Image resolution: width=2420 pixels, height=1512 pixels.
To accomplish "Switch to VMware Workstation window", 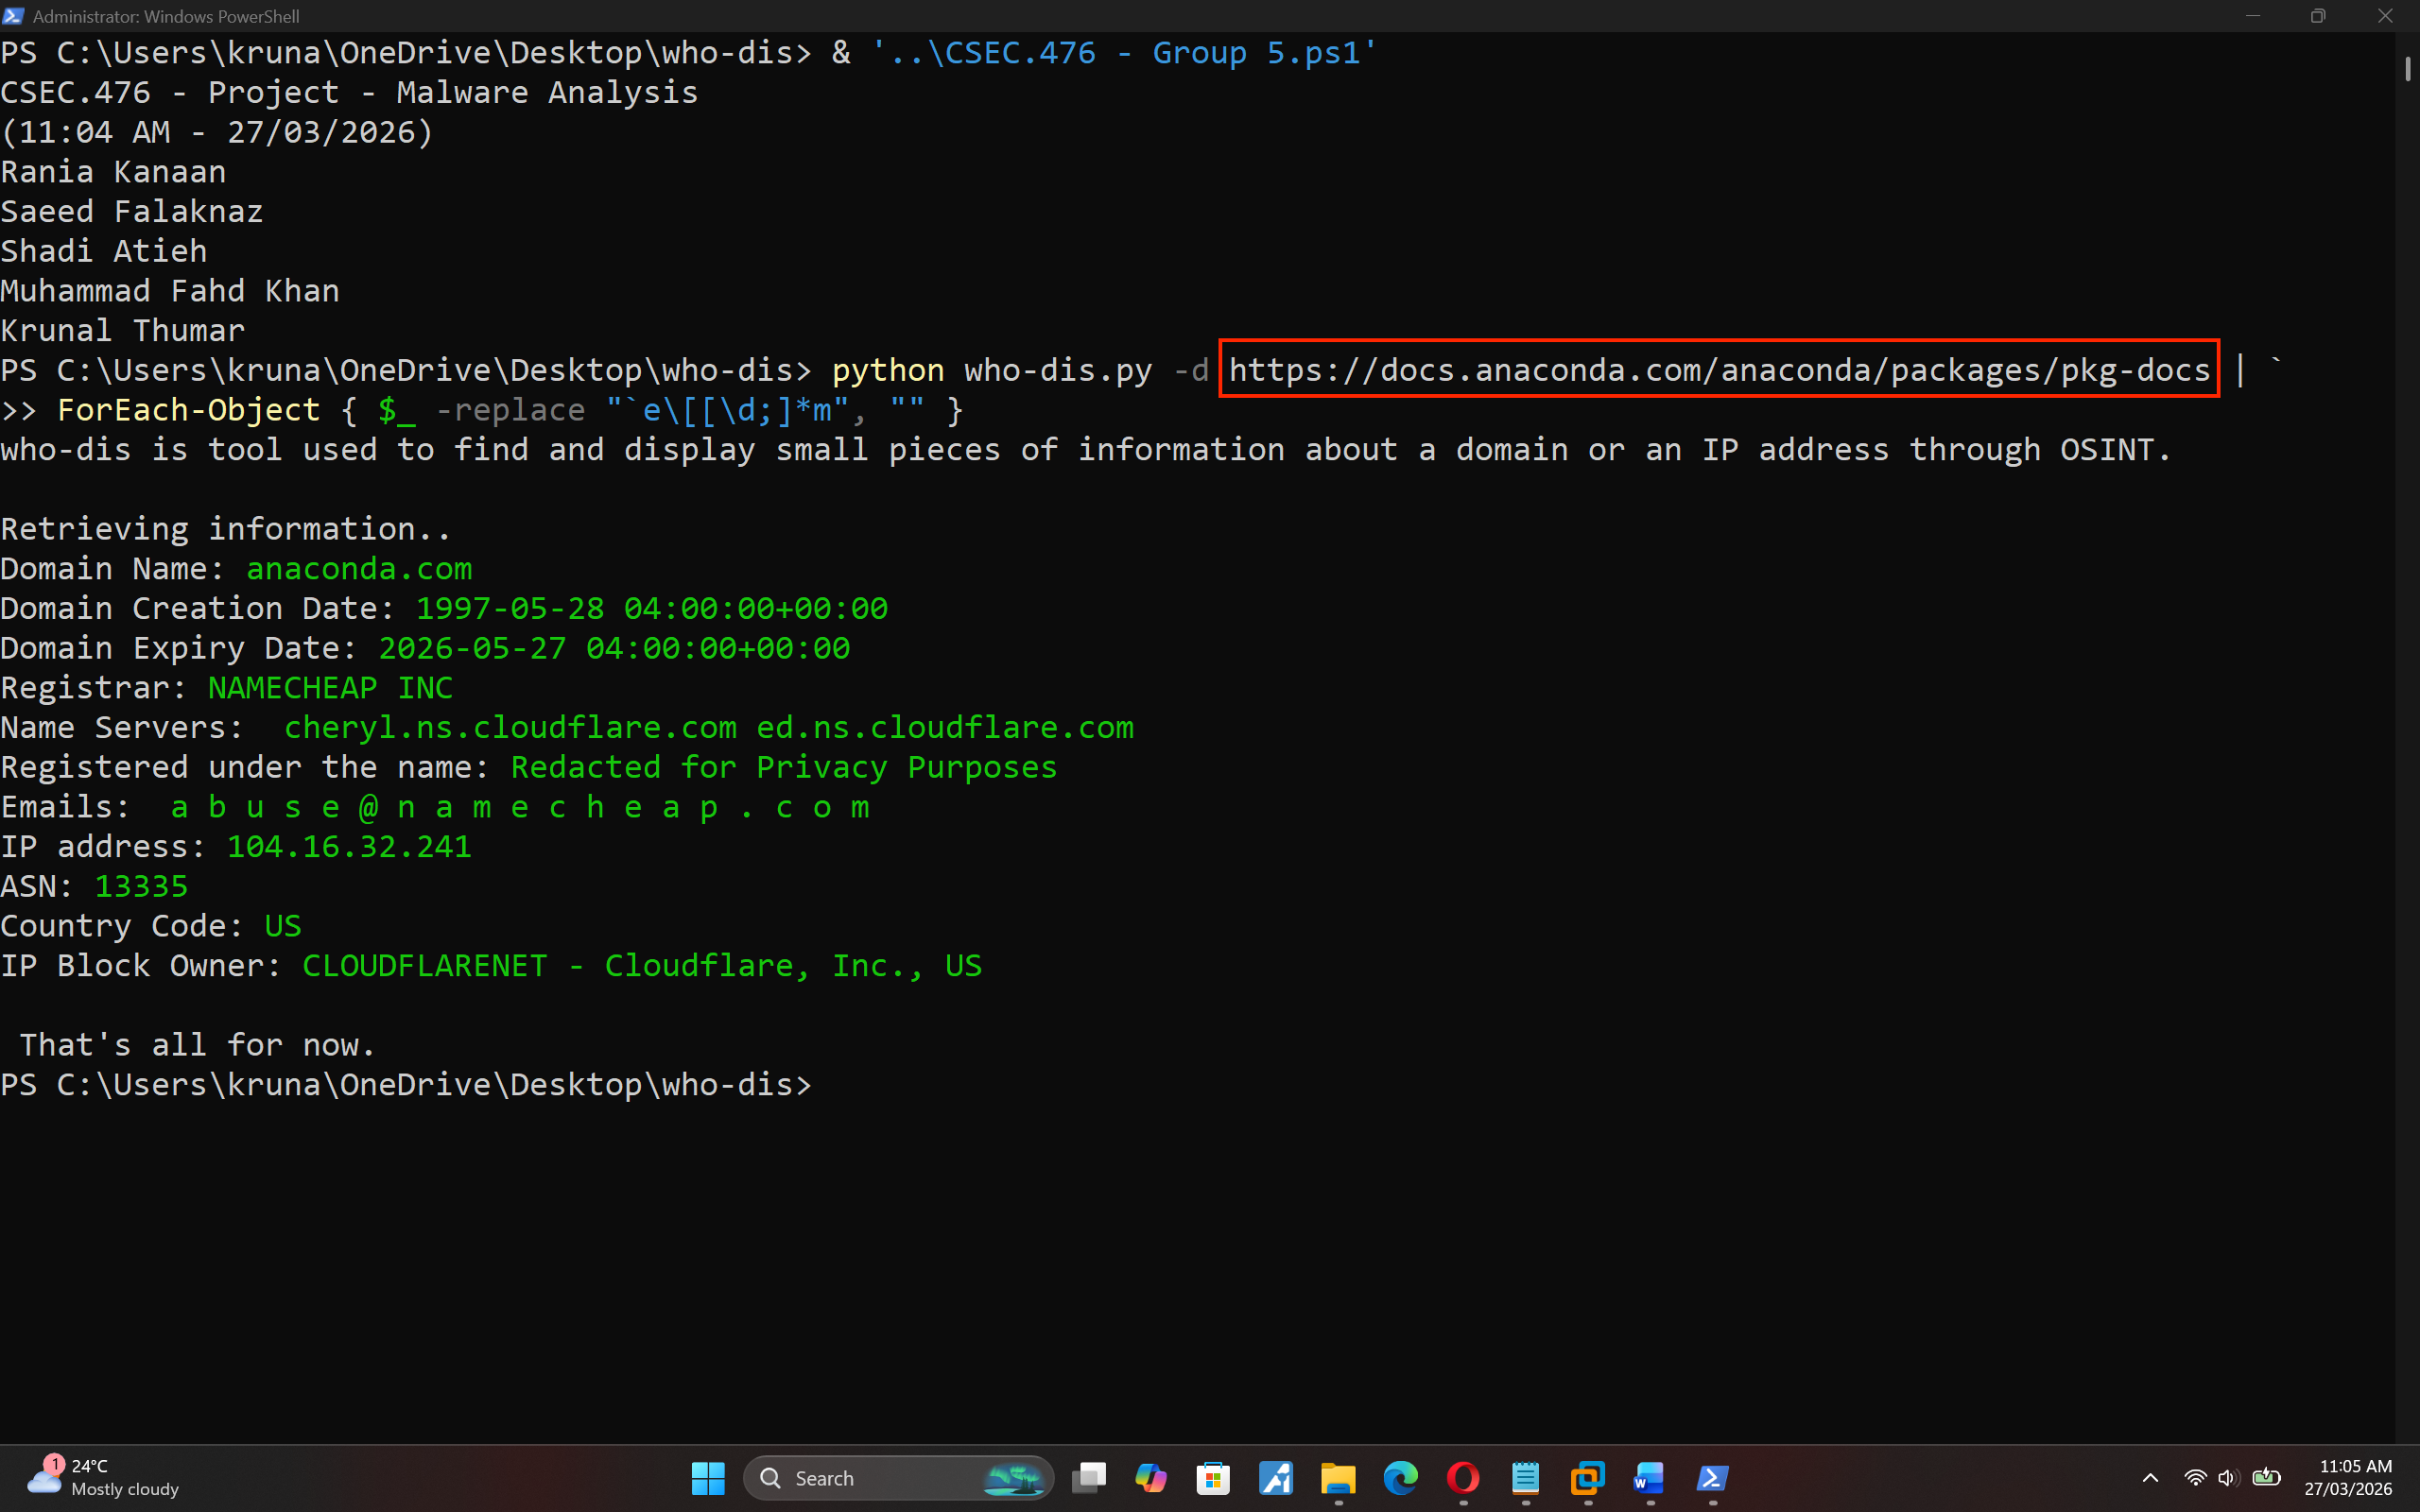I will (x=1588, y=1478).
